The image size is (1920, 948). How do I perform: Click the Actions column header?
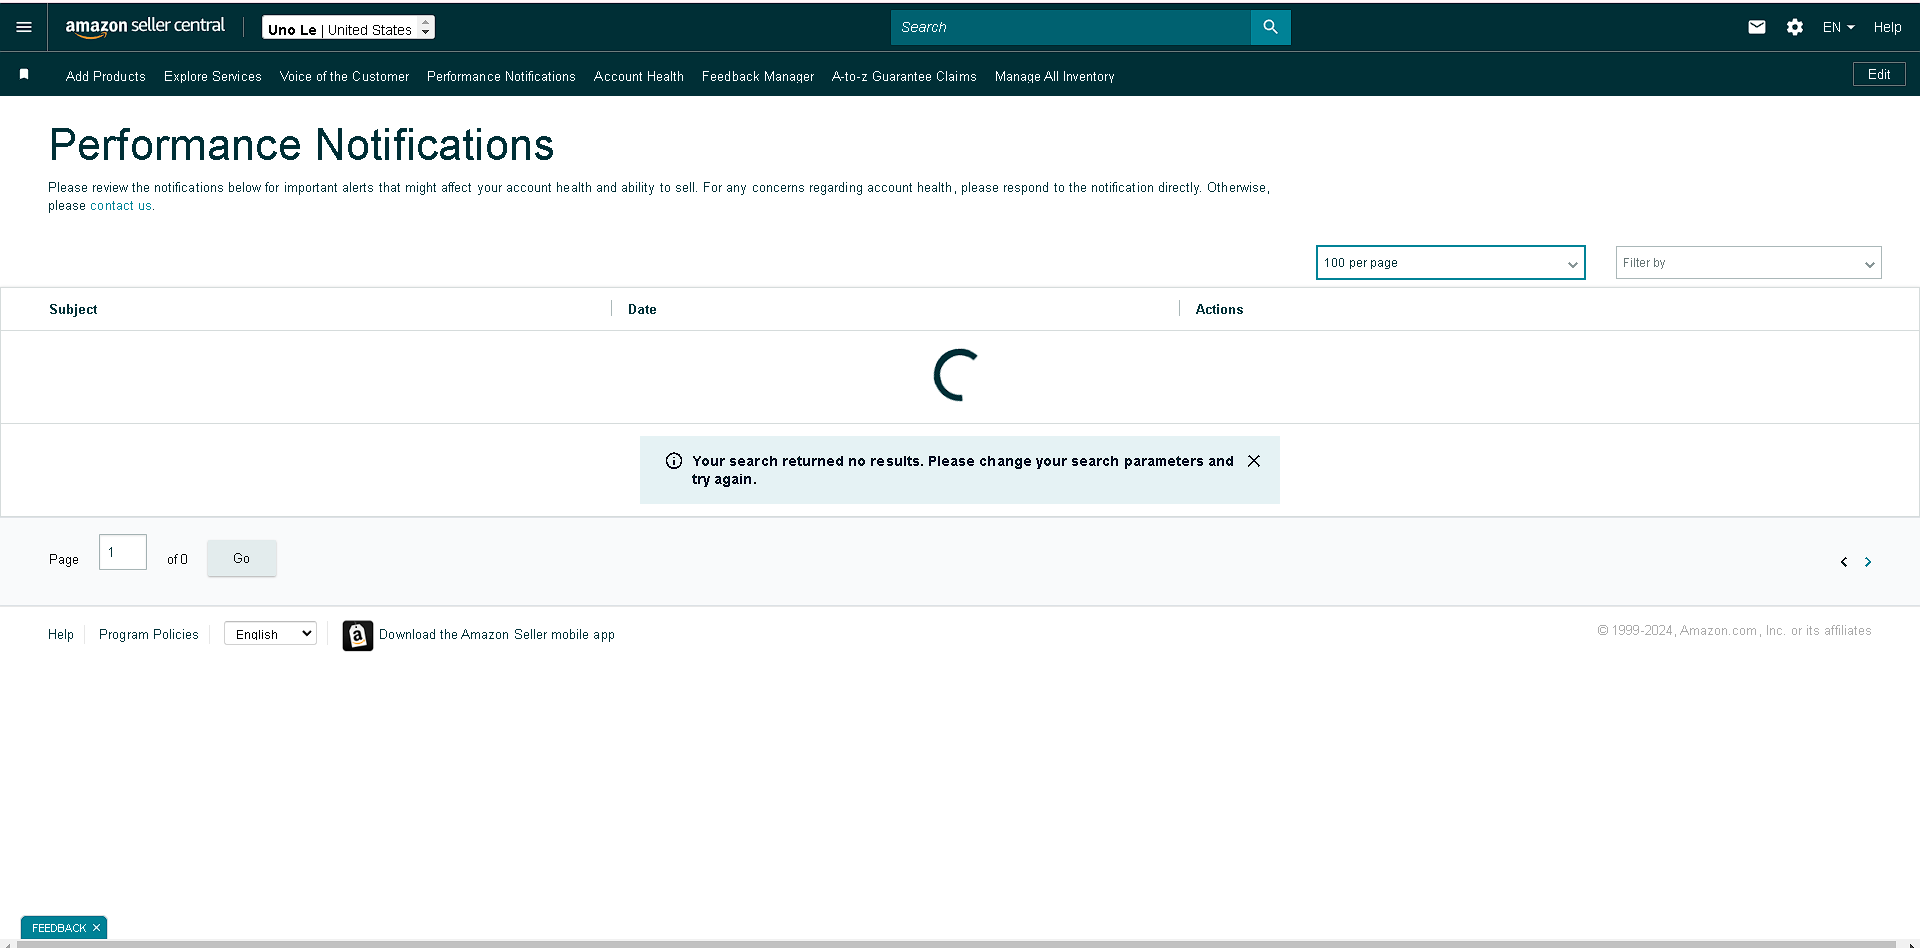point(1219,309)
